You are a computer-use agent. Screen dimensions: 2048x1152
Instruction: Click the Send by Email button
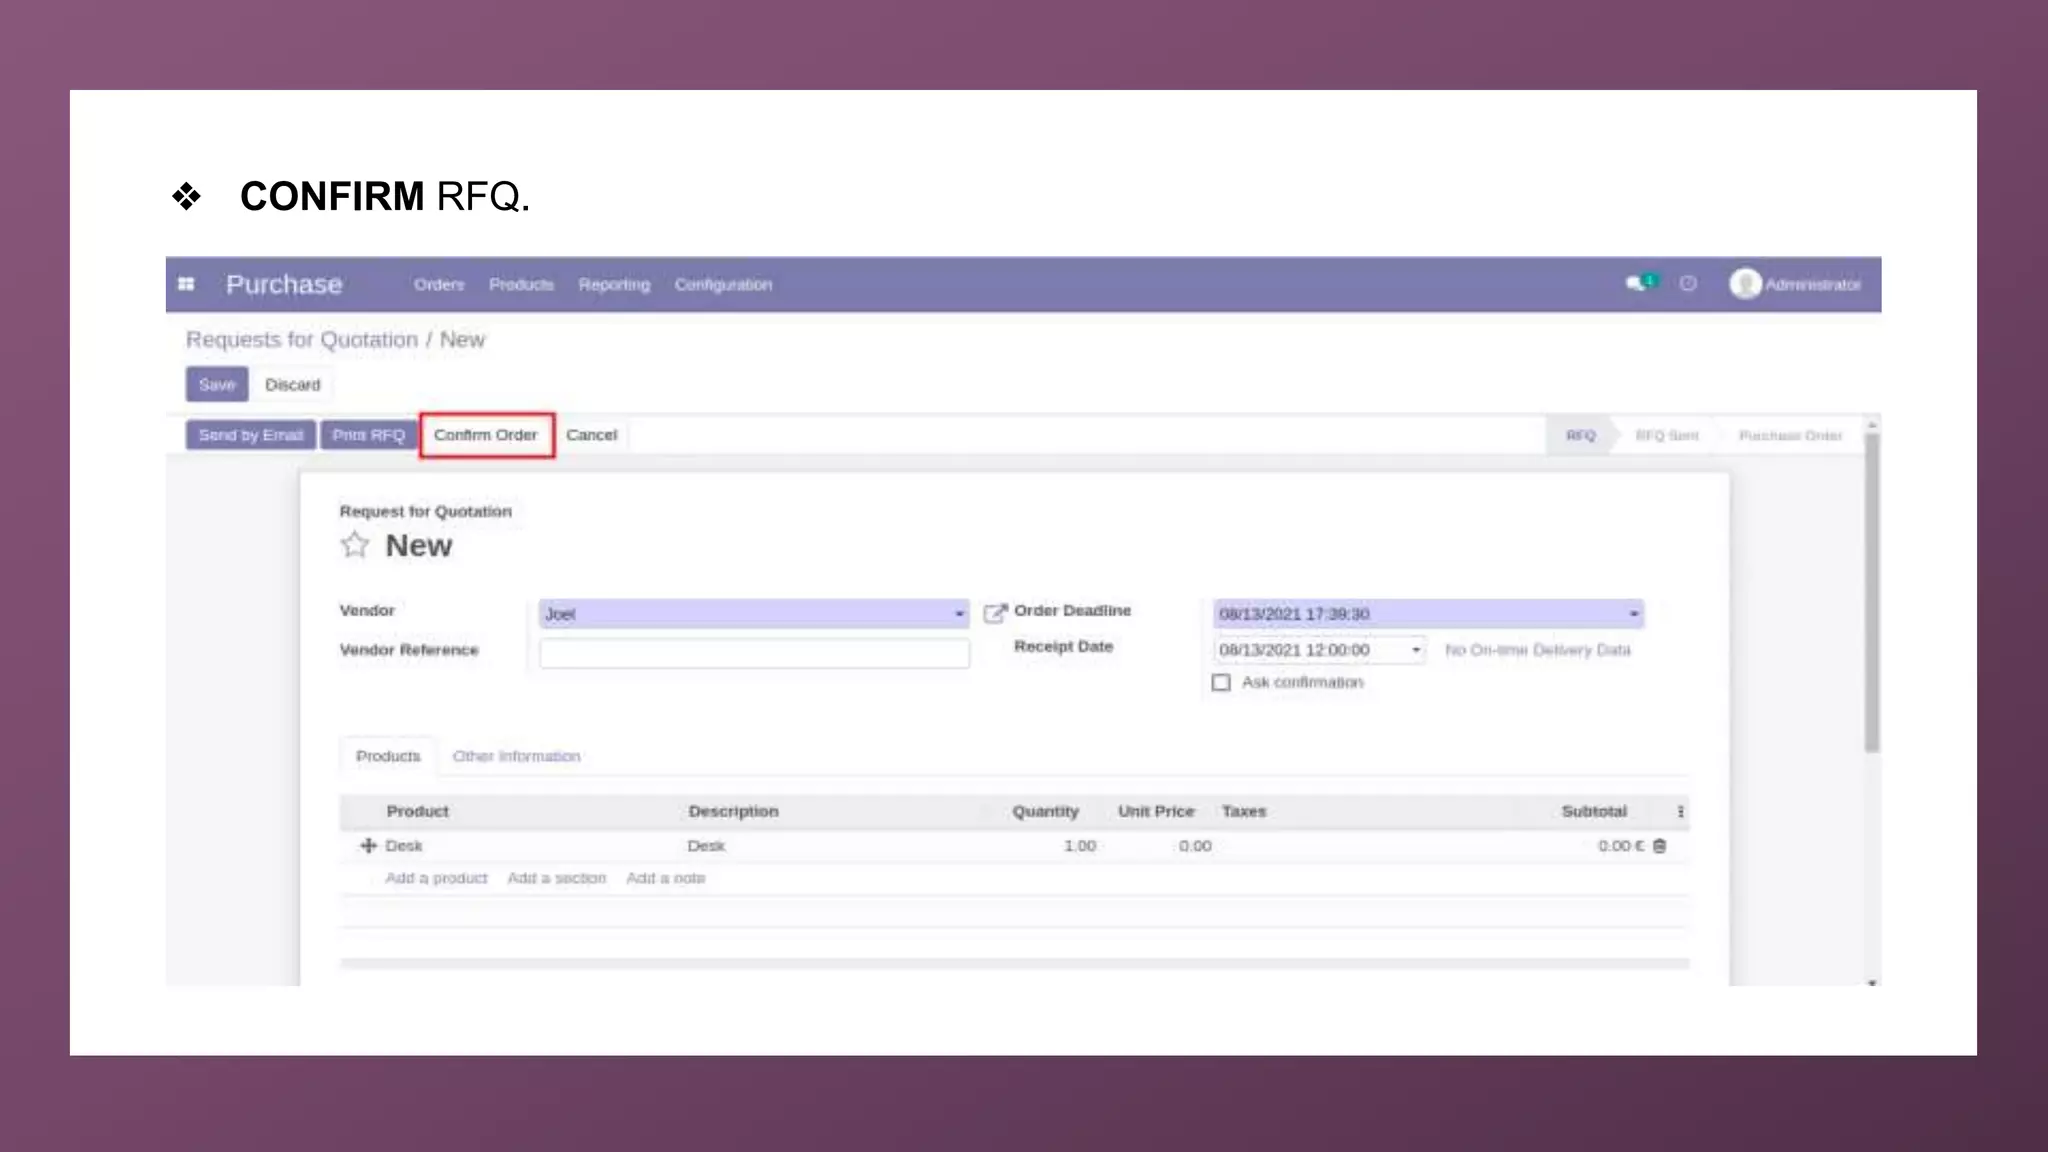point(250,435)
